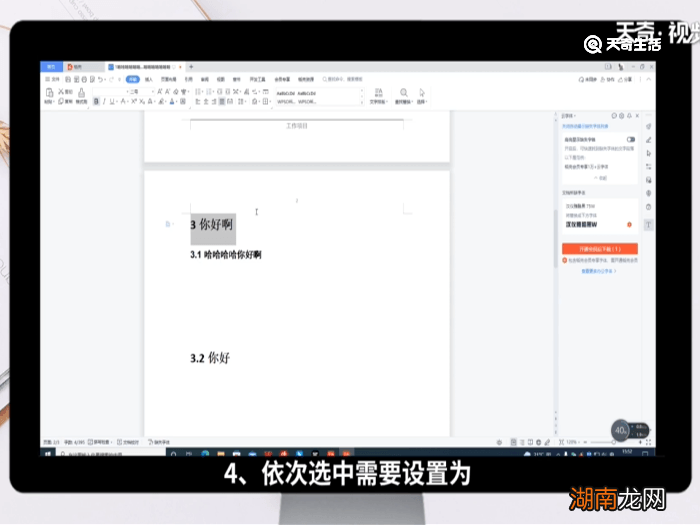
Task: Click the numbered list icon
Action: [x=208, y=92]
